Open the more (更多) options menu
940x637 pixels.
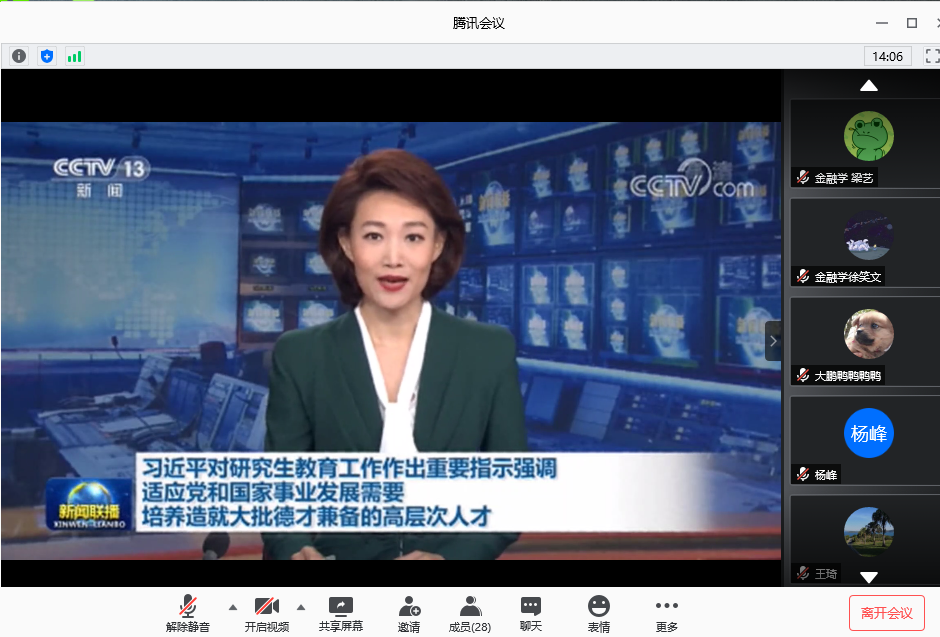tap(666, 613)
